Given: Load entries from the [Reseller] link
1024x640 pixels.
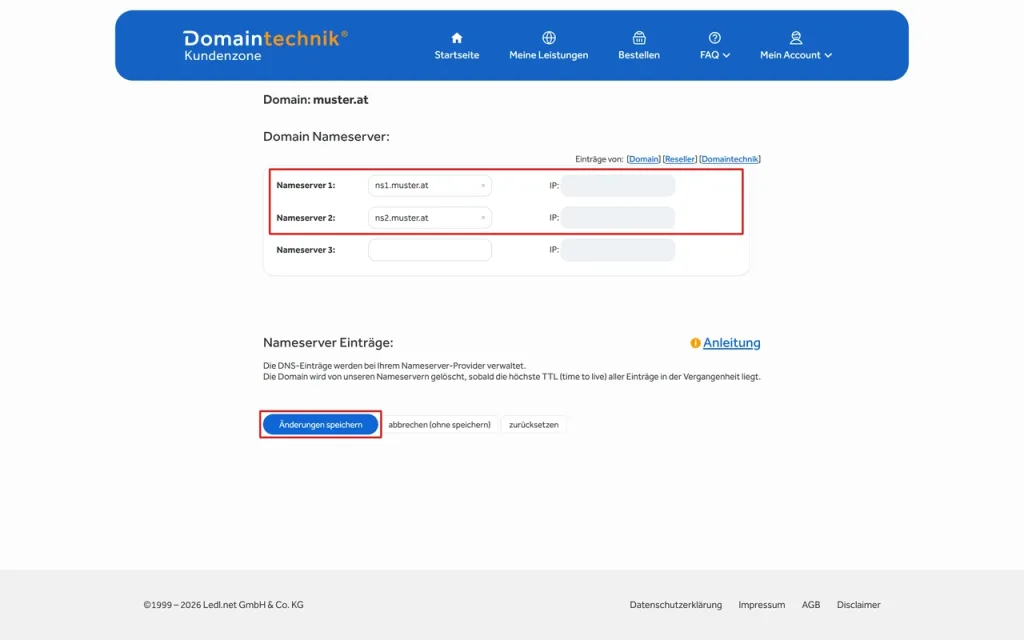Looking at the screenshot, I should pos(679,159).
